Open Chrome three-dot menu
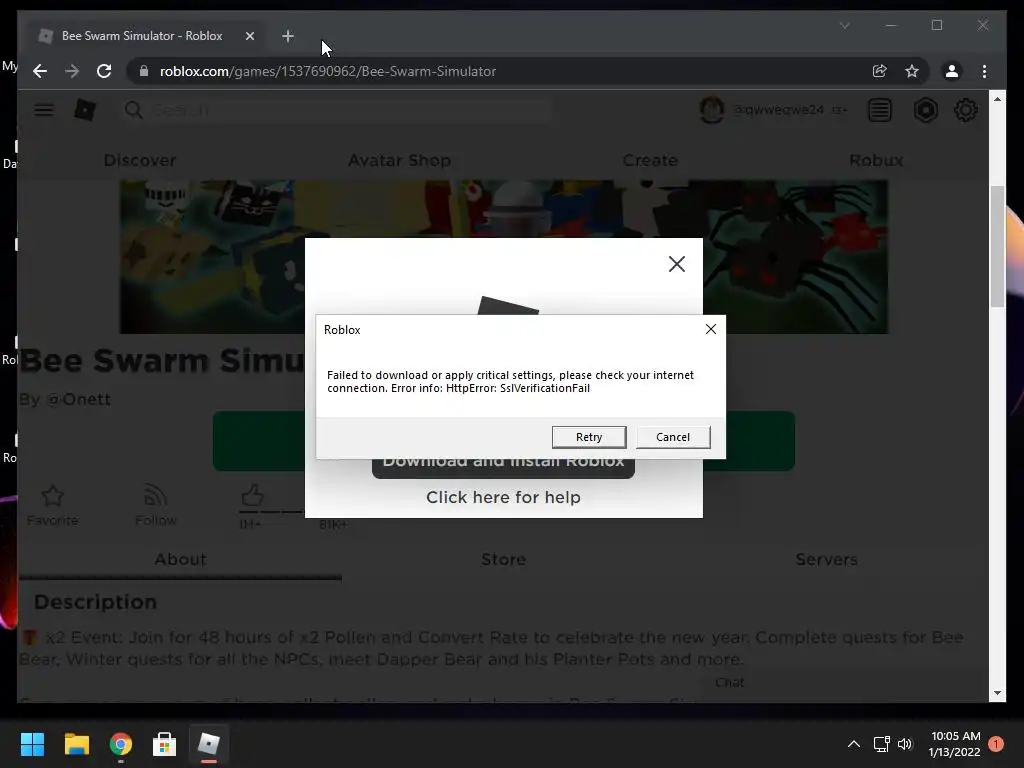This screenshot has width=1024, height=768. click(x=984, y=71)
